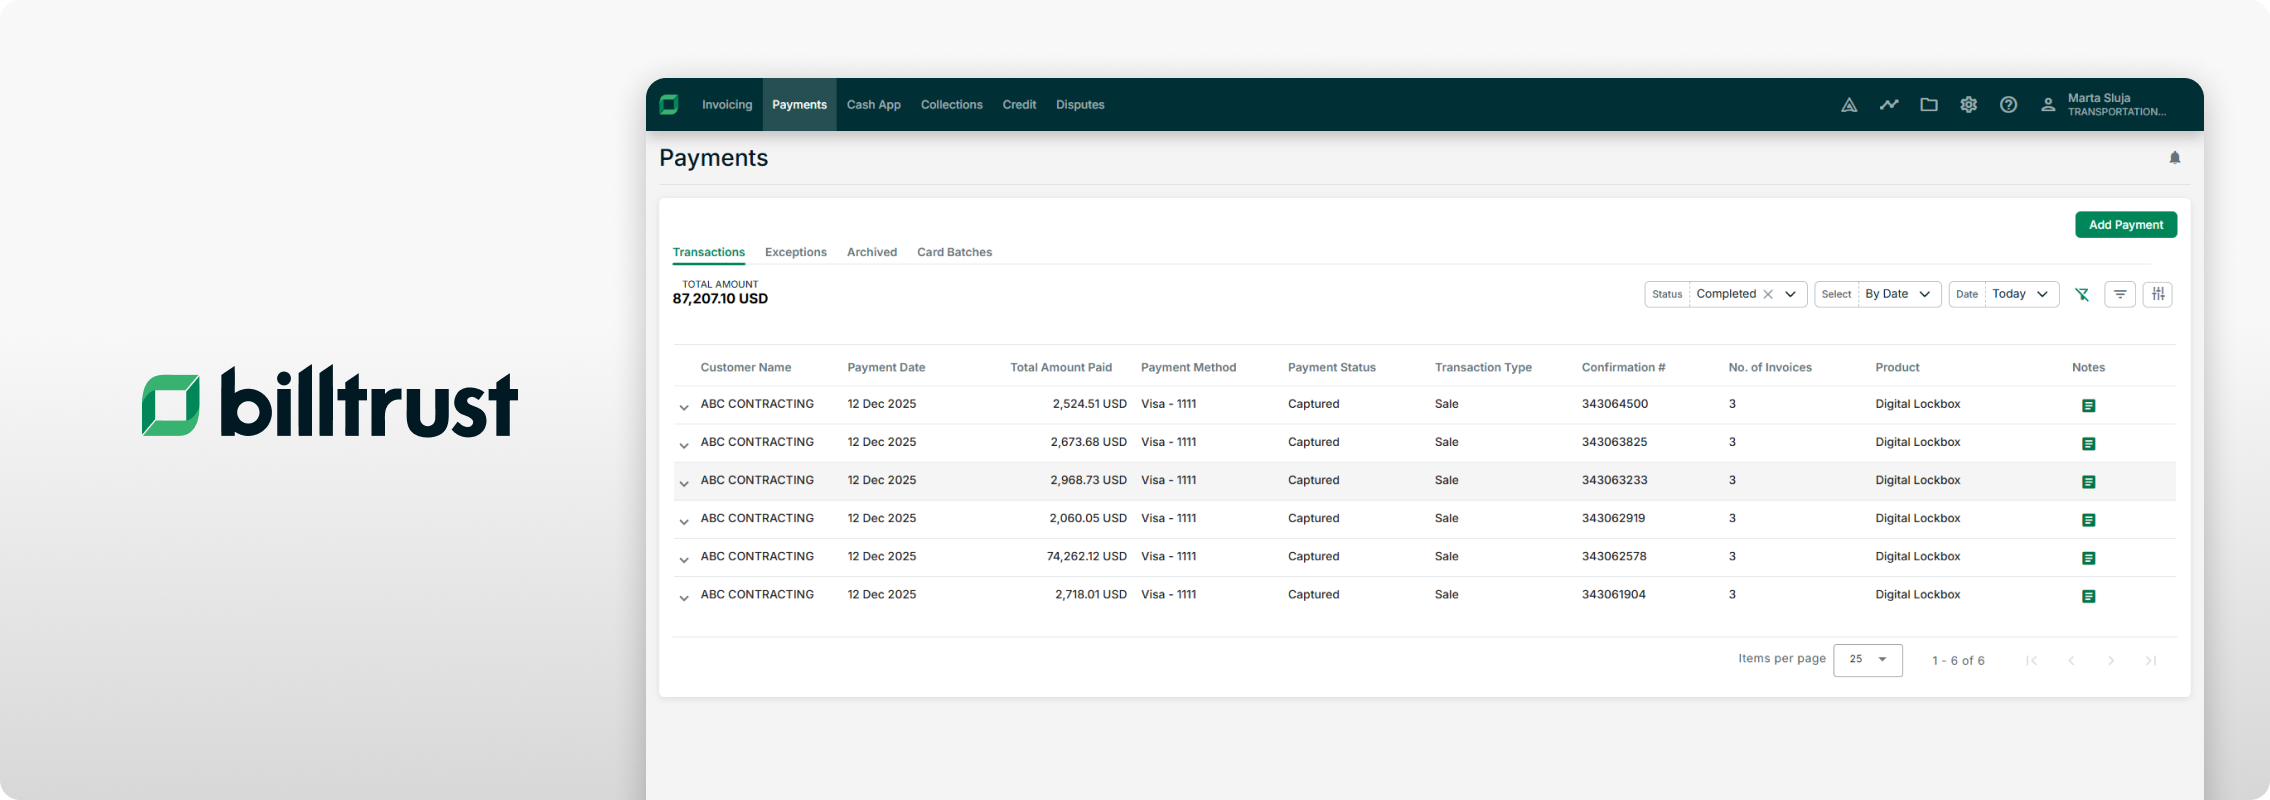The height and width of the screenshot is (800, 2270).
Task: Switch to the Transactions tab
Action: 709,252
